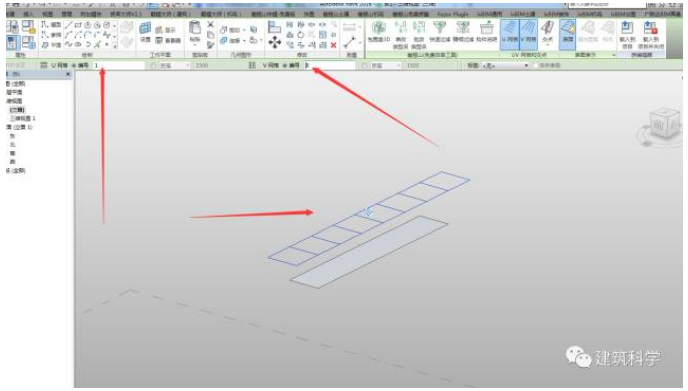Viewport: 688px width, 391px height.
Task: Close the project browser panel
Action: (x=68, y=74)
